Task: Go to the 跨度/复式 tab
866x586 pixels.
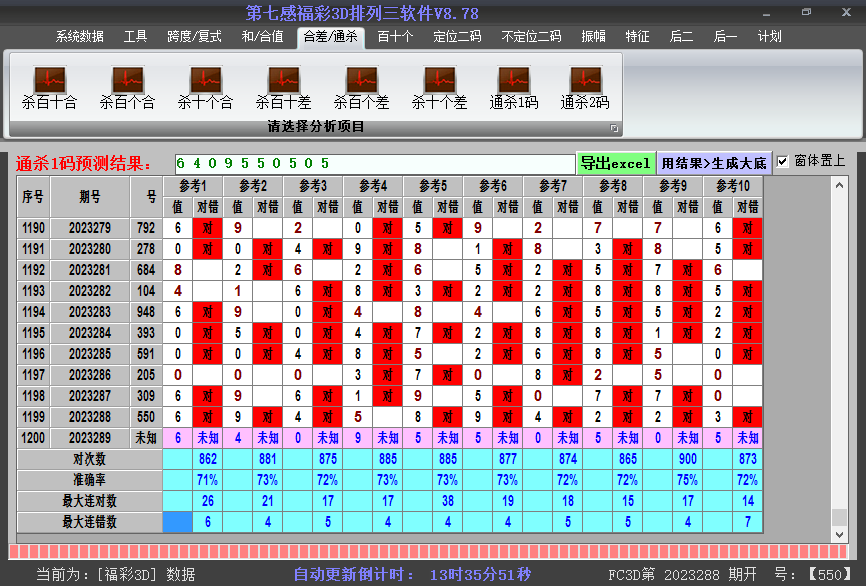Action: [x=194, y=36]
